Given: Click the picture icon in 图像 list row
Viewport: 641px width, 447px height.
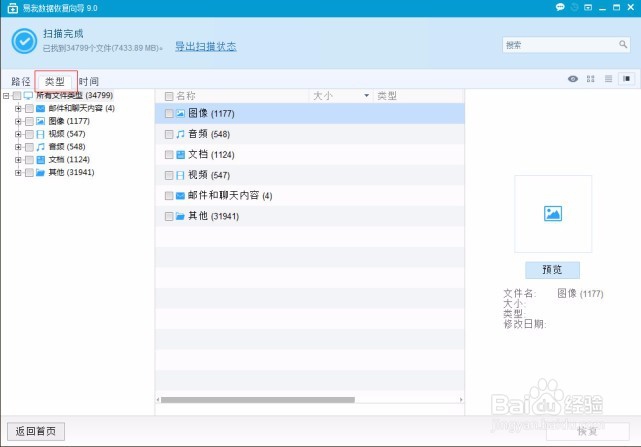Looking at the screenshot, I should 180,114.
